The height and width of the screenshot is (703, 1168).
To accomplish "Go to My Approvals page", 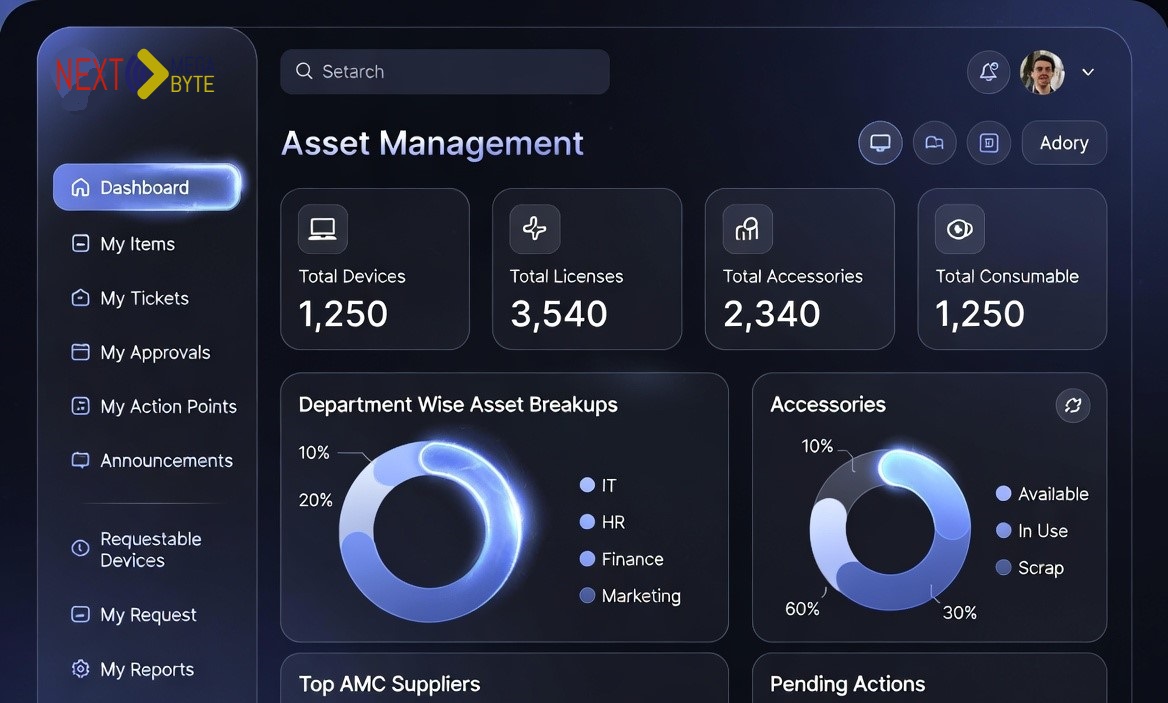I will click(x=155, y=352).
